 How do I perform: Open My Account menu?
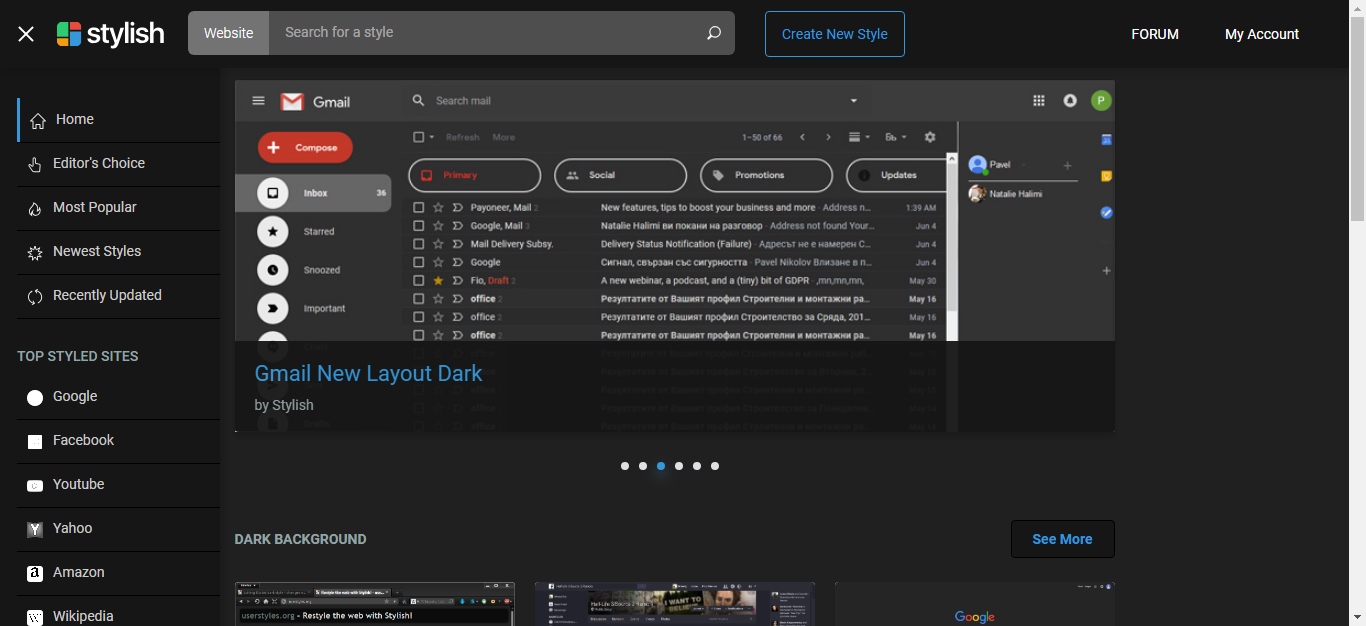[1262, 34]
